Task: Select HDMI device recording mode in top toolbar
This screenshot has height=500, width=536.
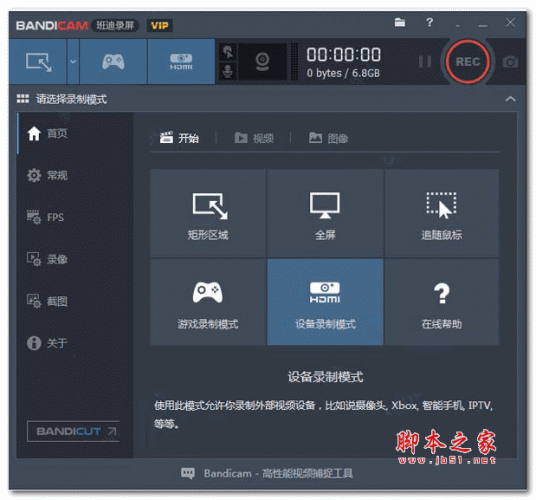Action: coord(181,62)
